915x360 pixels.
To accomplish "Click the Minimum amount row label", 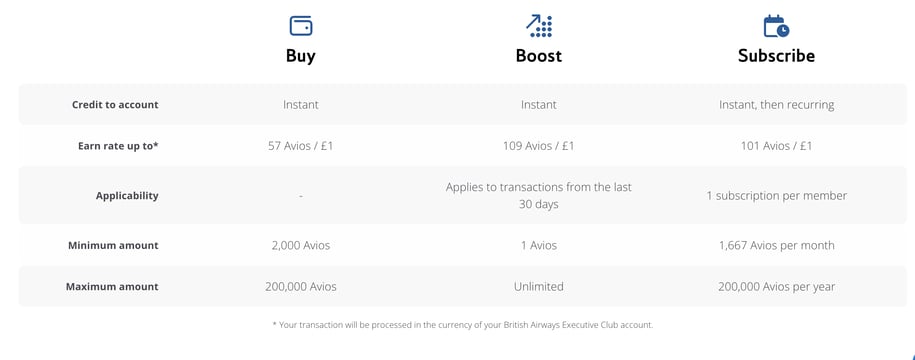I will point(113,246).
